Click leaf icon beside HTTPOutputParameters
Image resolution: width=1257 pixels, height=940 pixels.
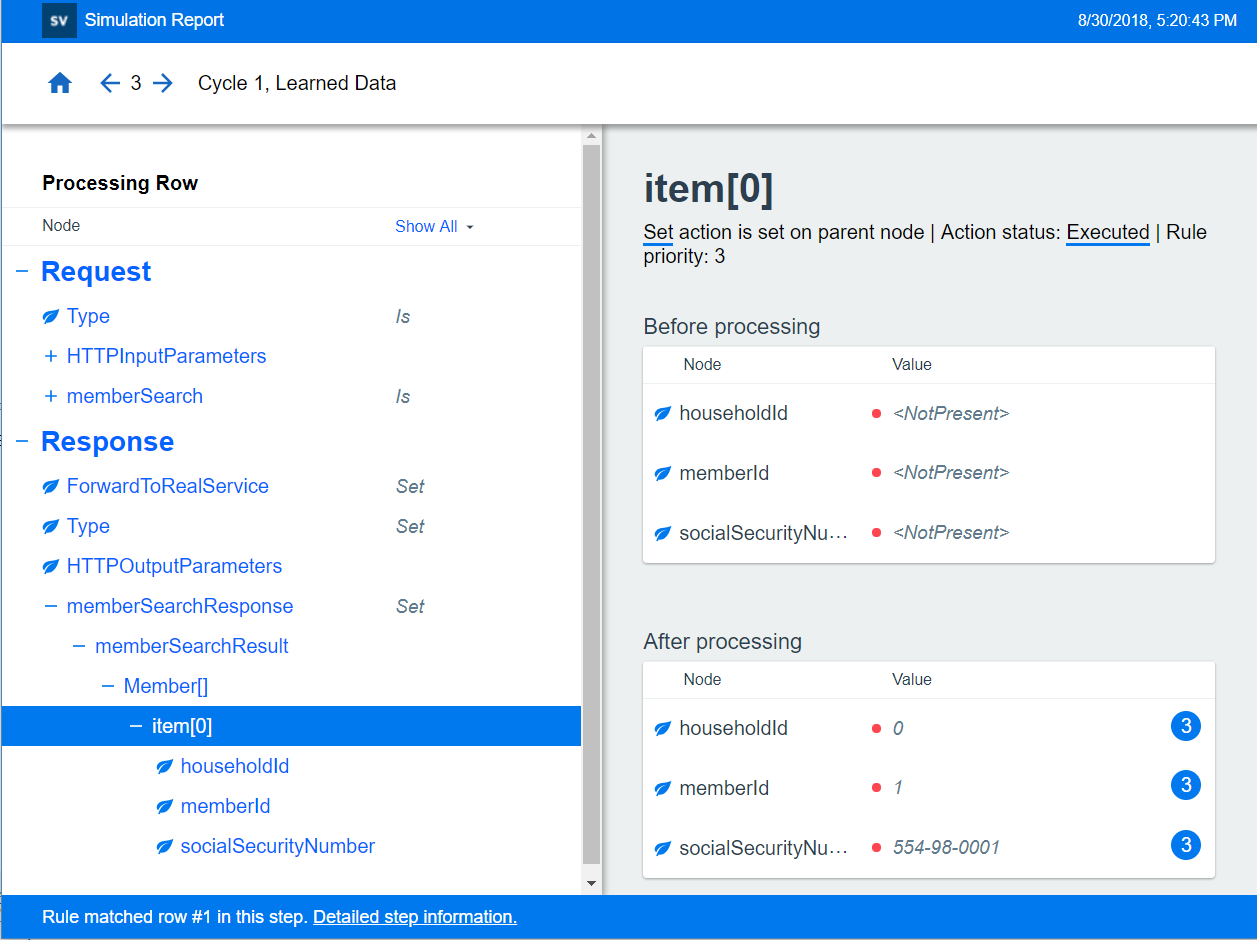point(51,567)
